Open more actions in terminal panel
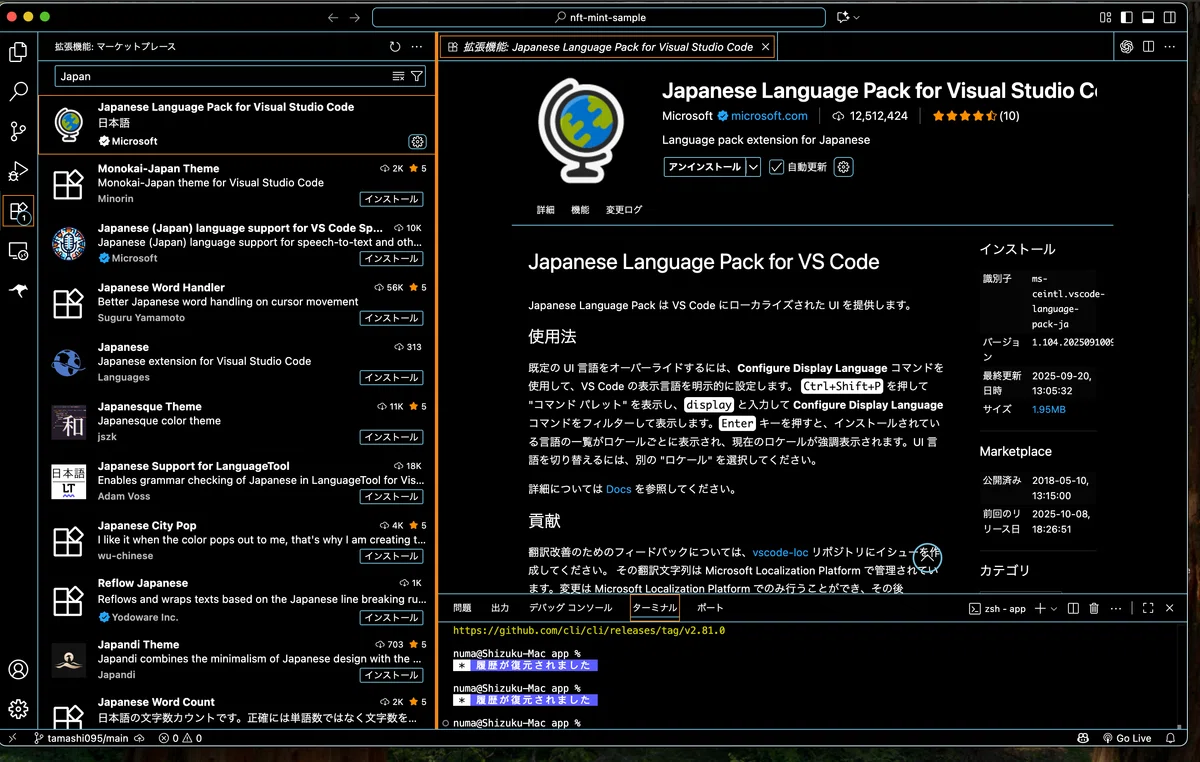 pyautogui.click(x=1116, y=608)
